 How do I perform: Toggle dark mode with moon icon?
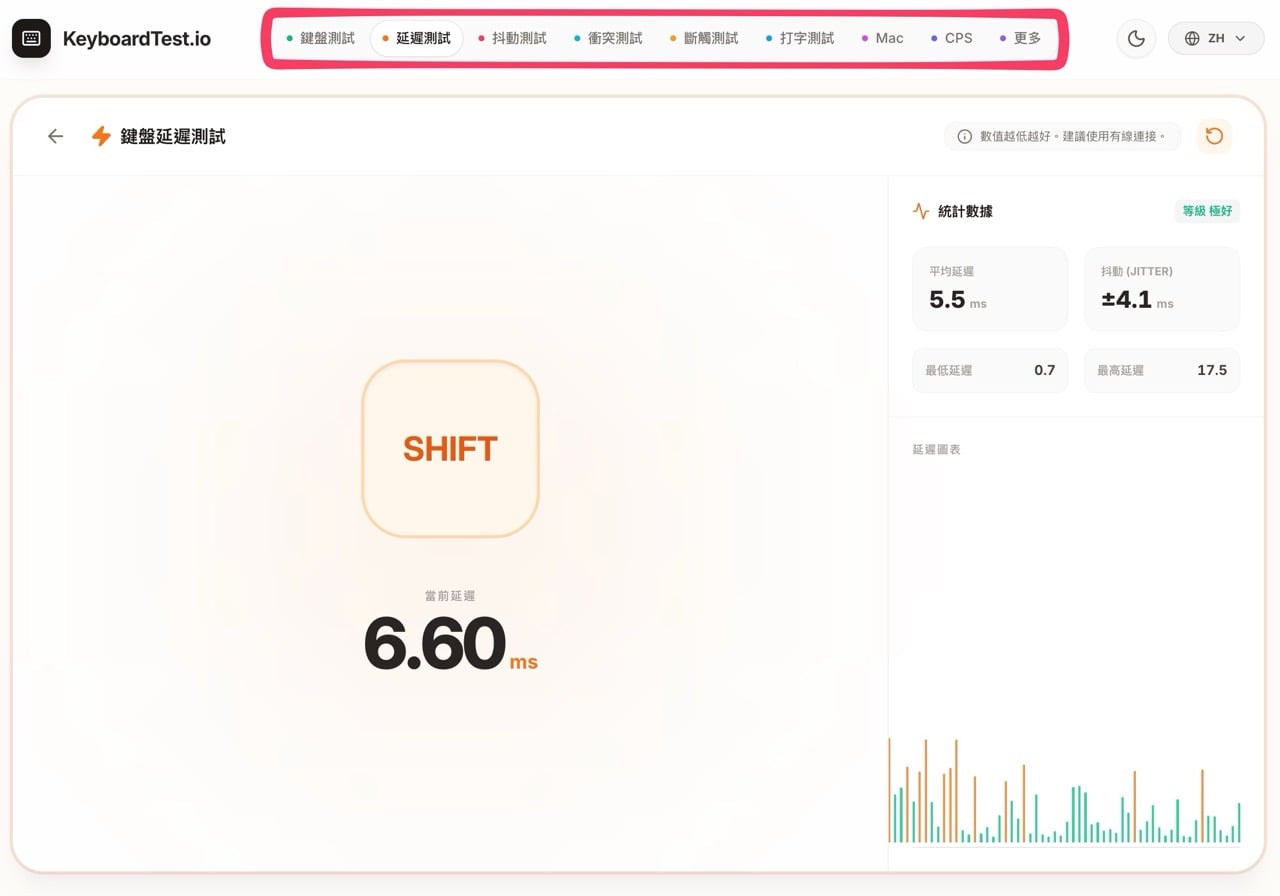[x=1136, y=39]
